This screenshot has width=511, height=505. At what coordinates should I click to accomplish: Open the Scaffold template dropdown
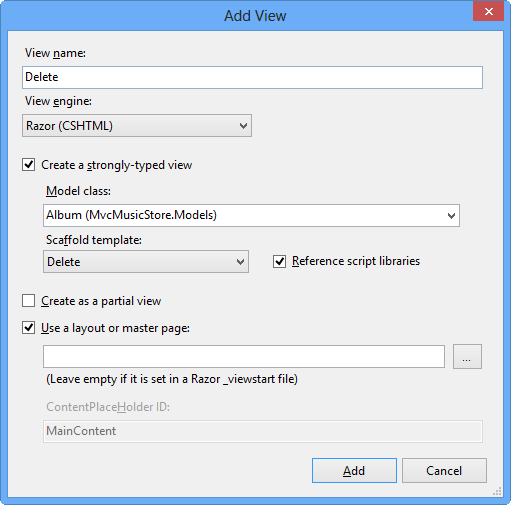(x=146, y=262)
